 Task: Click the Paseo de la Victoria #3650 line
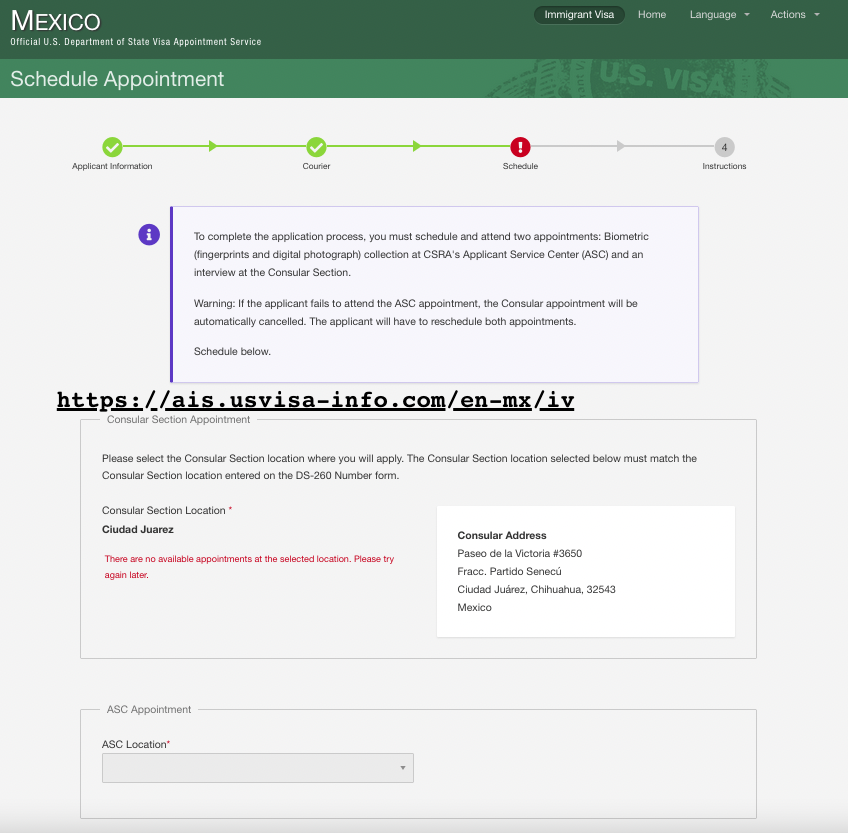pyautogui.click(x=520, y=553)
